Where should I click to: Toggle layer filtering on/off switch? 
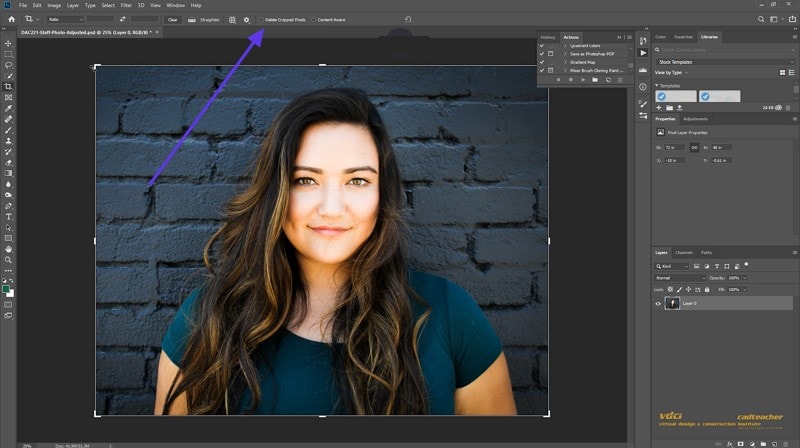point(746,264)
